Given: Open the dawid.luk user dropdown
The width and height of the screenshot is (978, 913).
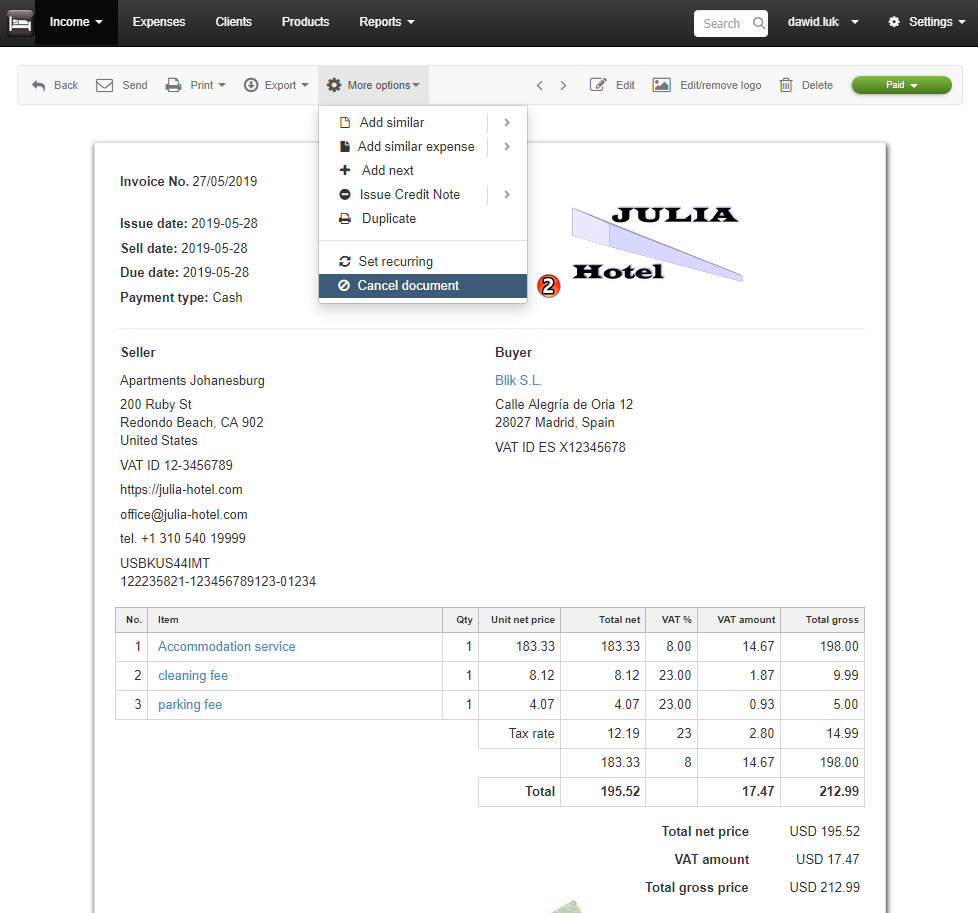Looking at the screenshot, I should [823, 22].
